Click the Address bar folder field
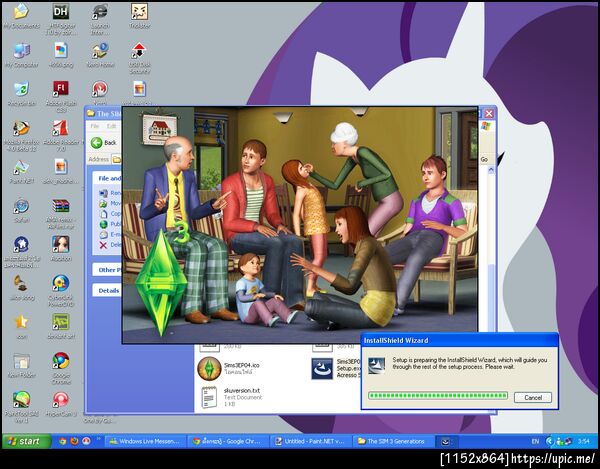Image resolution: width=600 pixels, height=469 pixels. (117, 159)
